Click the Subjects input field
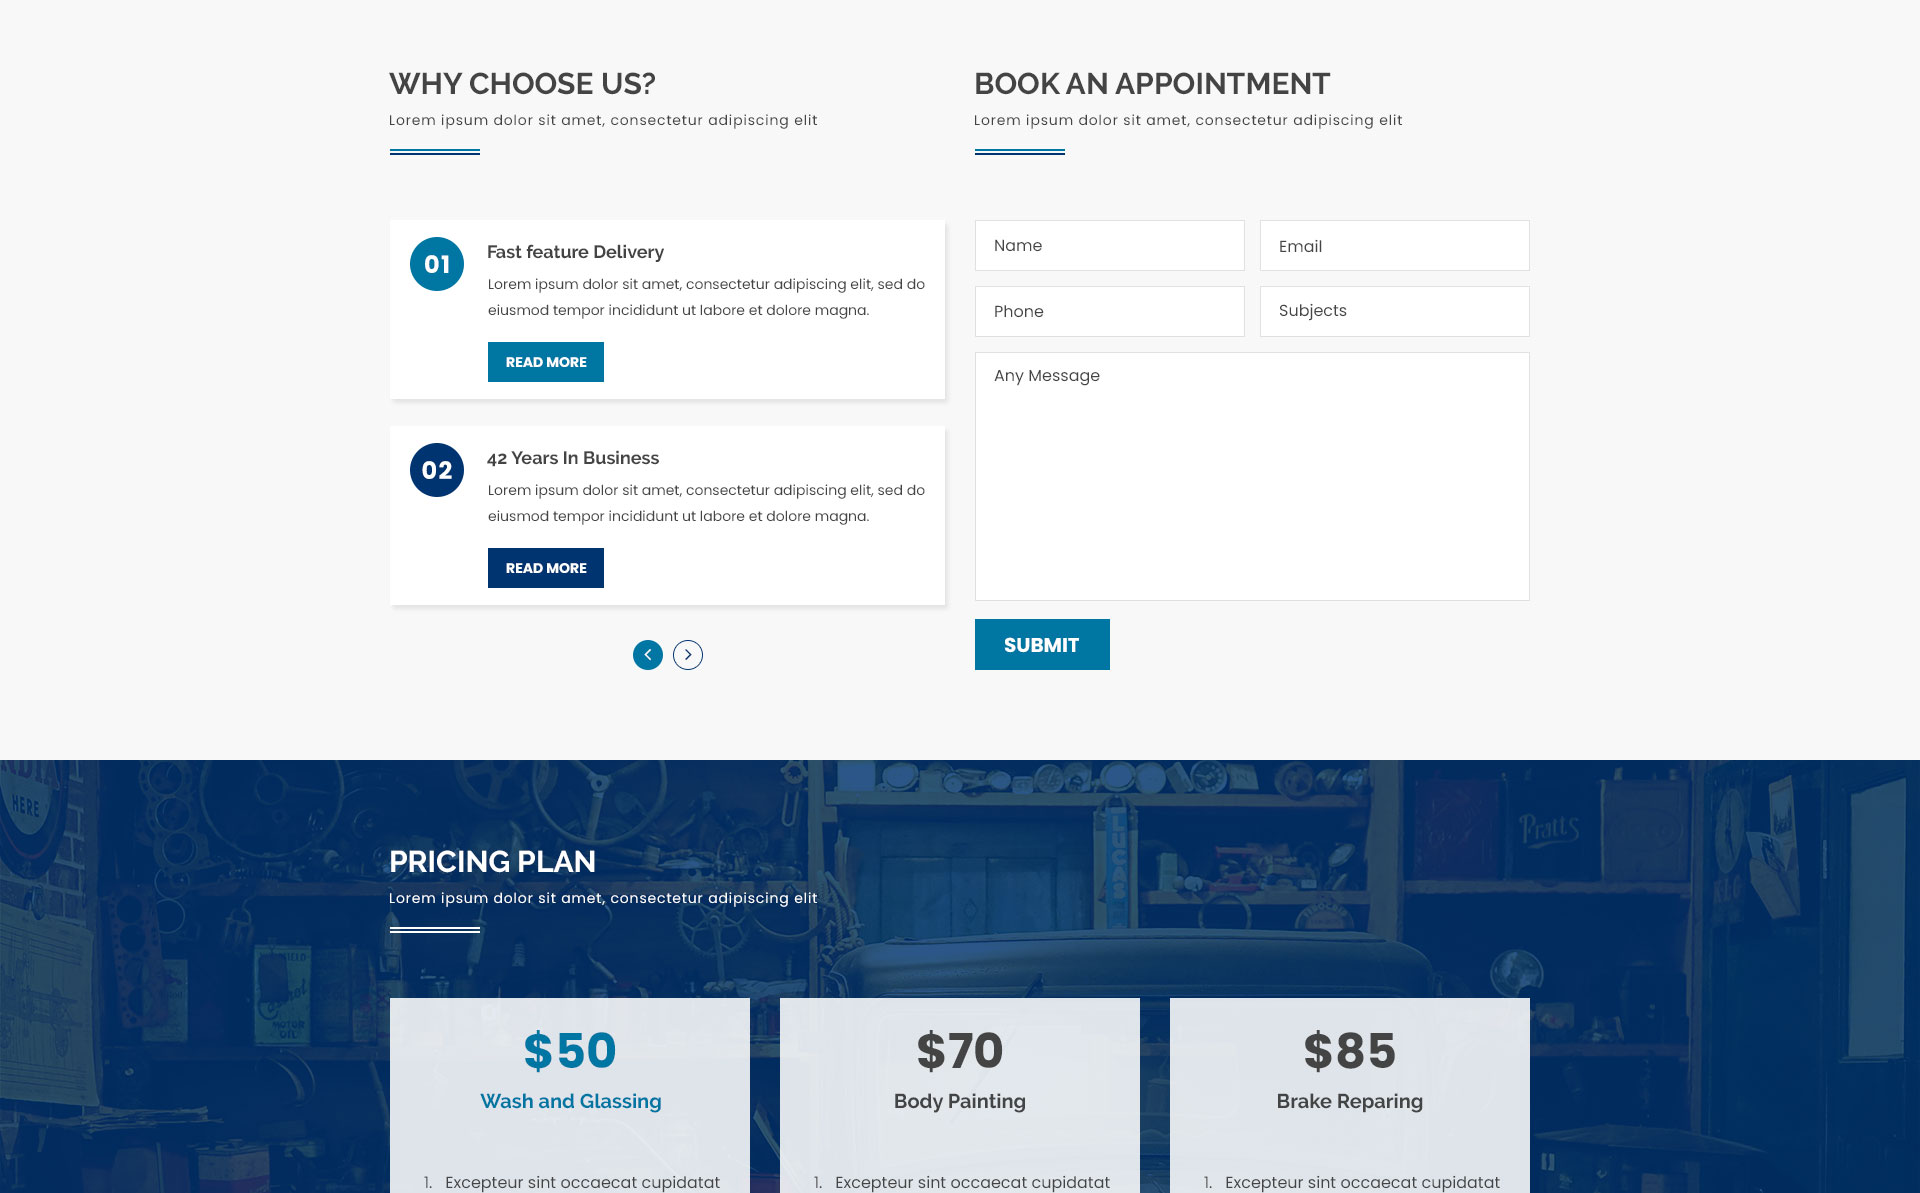The height and width of the screenshot is (1193, 1920). pyautogui.click(x=1392, y=311)
